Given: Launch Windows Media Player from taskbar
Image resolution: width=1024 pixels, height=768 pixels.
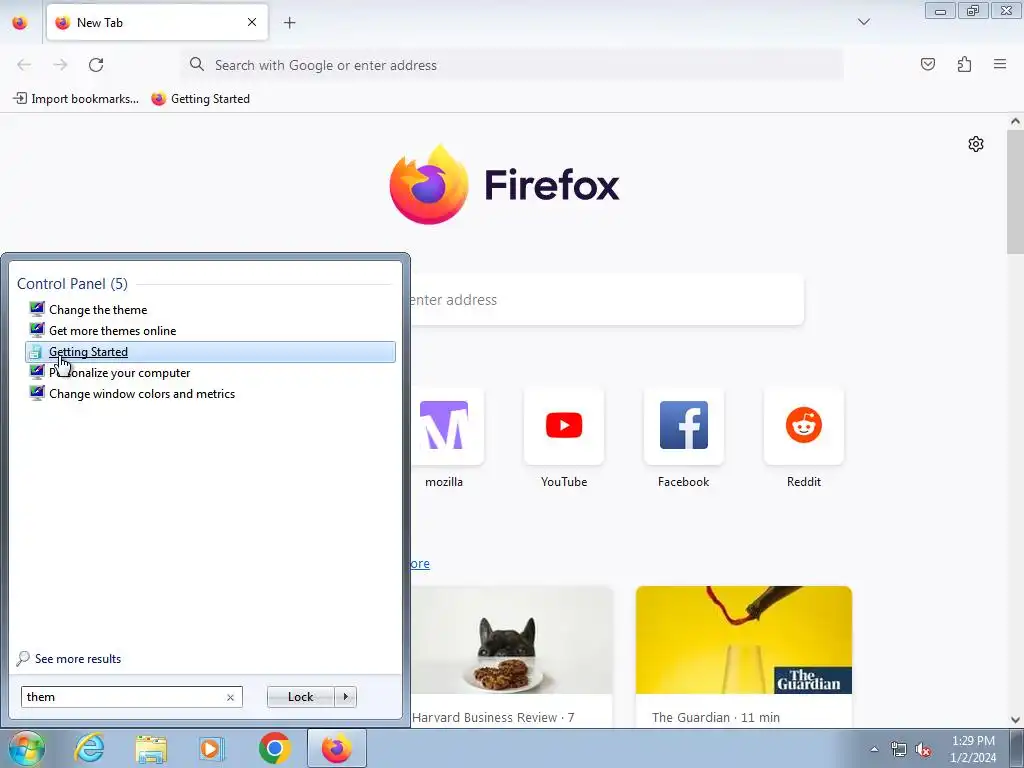Looking at the screenshot, I should coord(212,748).
